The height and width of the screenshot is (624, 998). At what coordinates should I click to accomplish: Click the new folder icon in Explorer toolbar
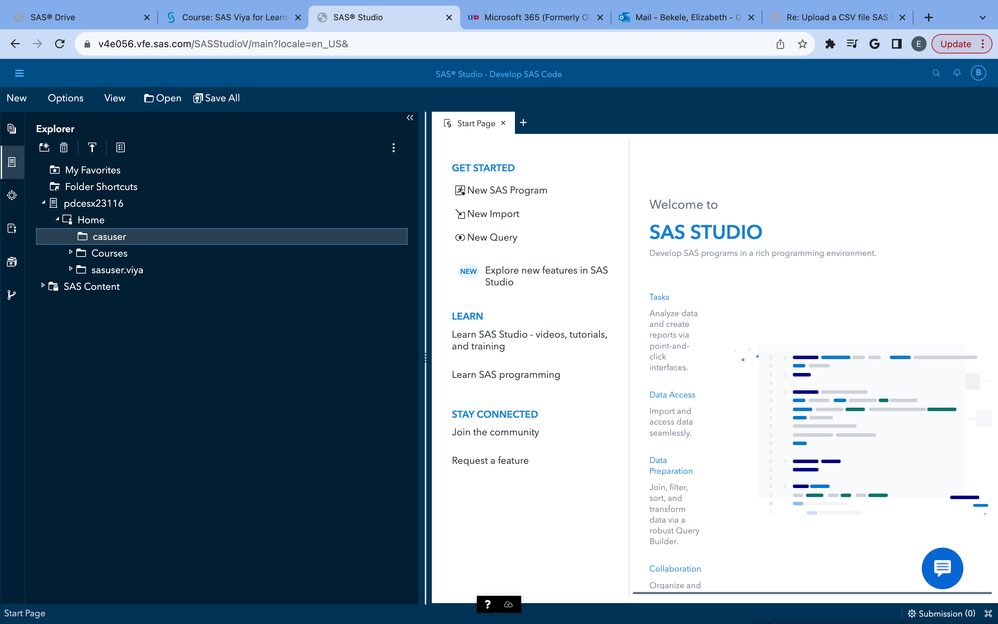tap(44, 148)
